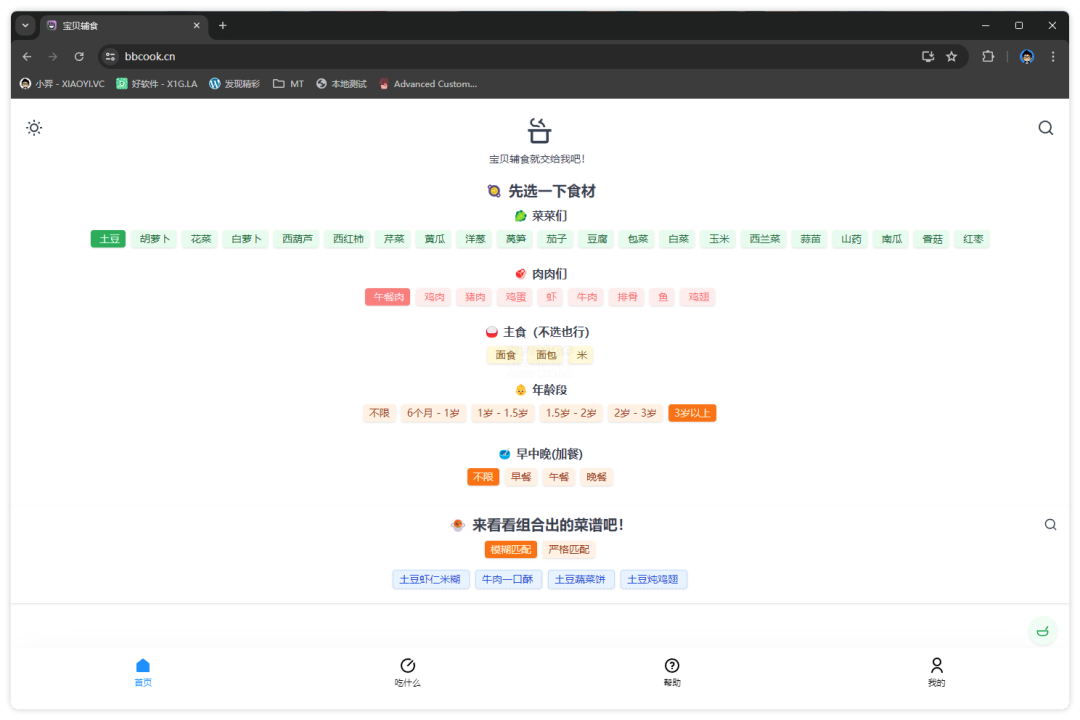Viewport: 1080px width, 720px height.
Task: Open the 牛肉一口酥 recipe
Action: pyautogui.click(x=508, y=579)
